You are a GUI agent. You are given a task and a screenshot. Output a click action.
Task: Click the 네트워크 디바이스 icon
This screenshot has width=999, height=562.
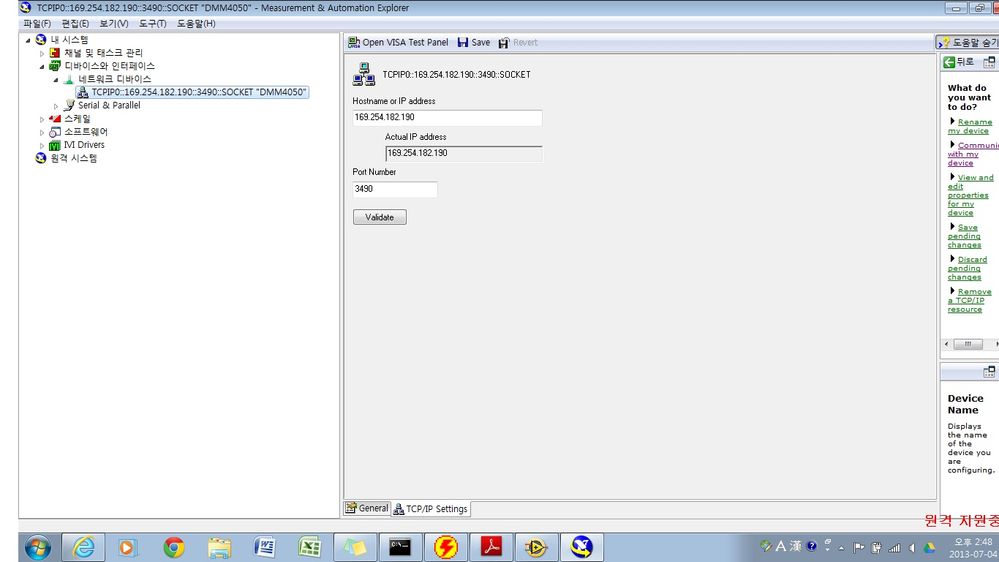tap(69, 79)
